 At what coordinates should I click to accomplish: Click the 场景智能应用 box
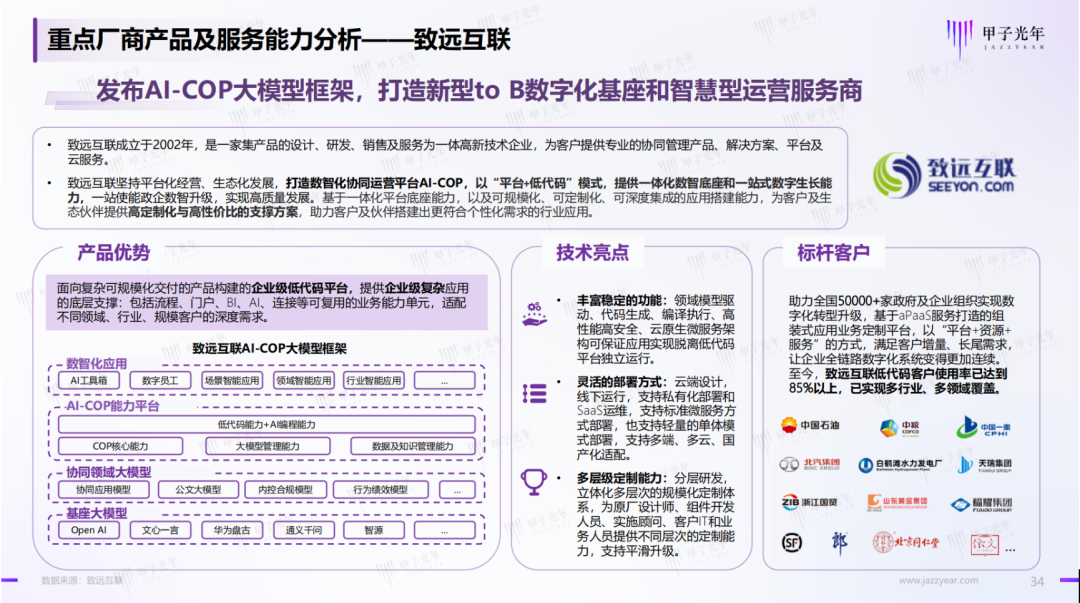tap(232, 380)
